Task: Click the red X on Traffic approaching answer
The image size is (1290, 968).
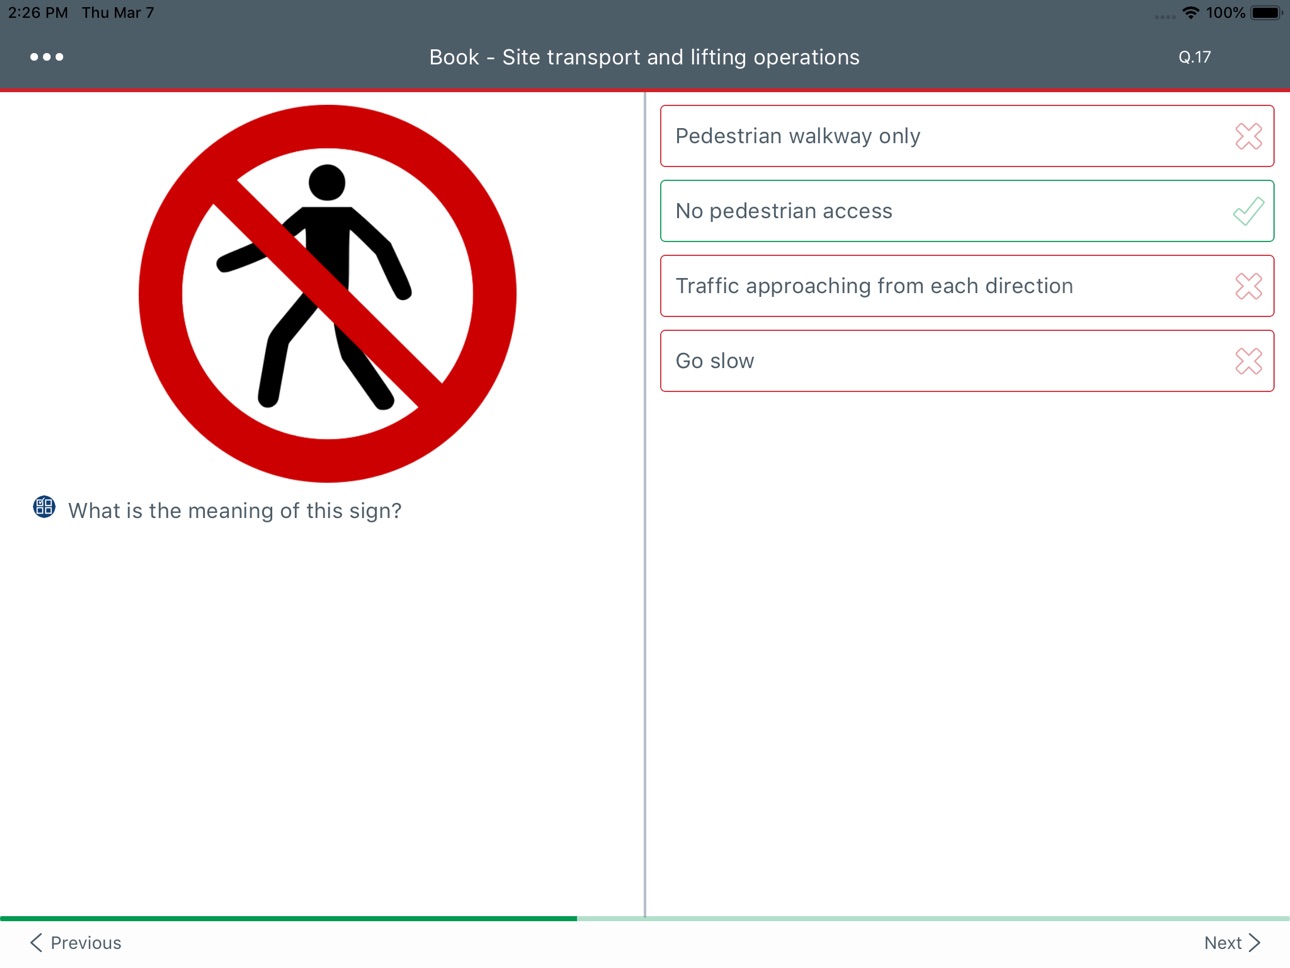Action: 1248,286
